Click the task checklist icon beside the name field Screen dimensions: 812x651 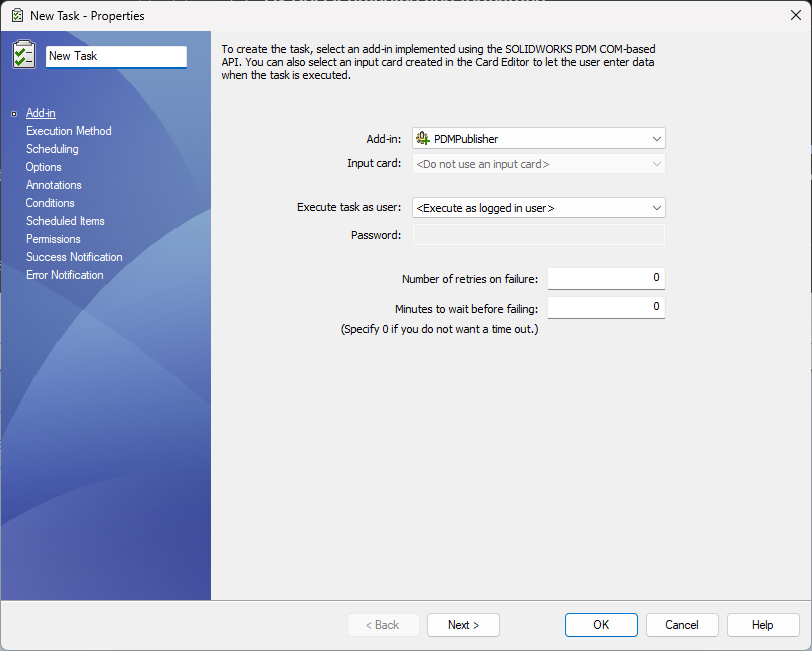click(24, 55)
